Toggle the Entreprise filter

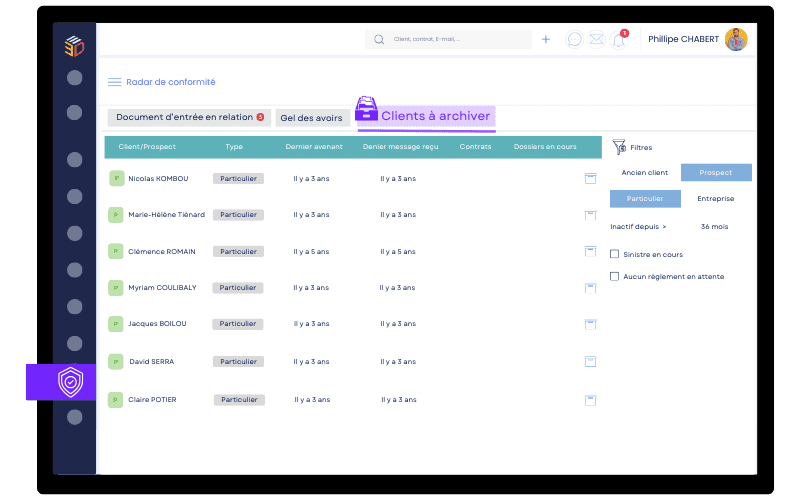click(x=716, y=198)
